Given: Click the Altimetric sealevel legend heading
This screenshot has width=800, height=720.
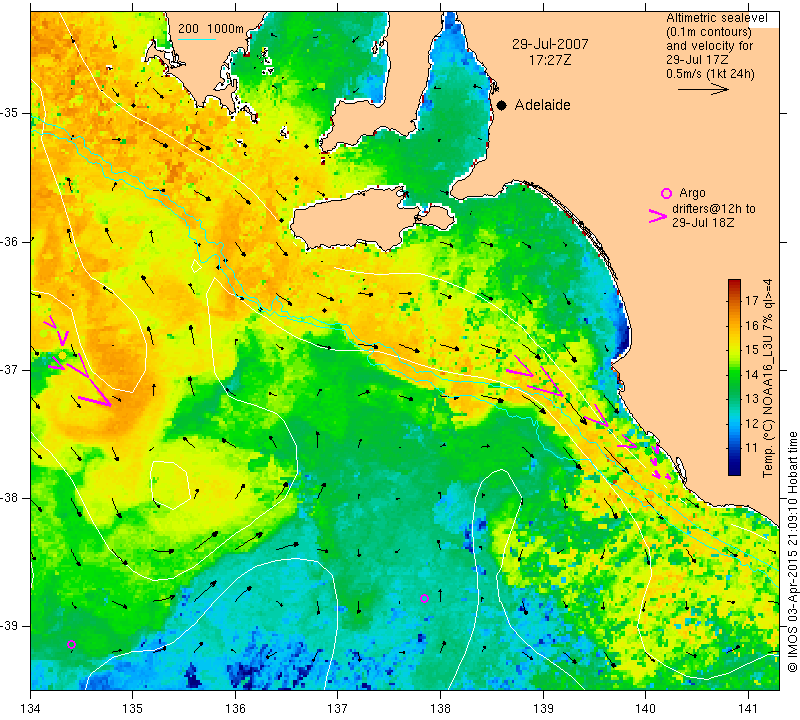Looking at the screenshot, I should (x=716, y=18).
